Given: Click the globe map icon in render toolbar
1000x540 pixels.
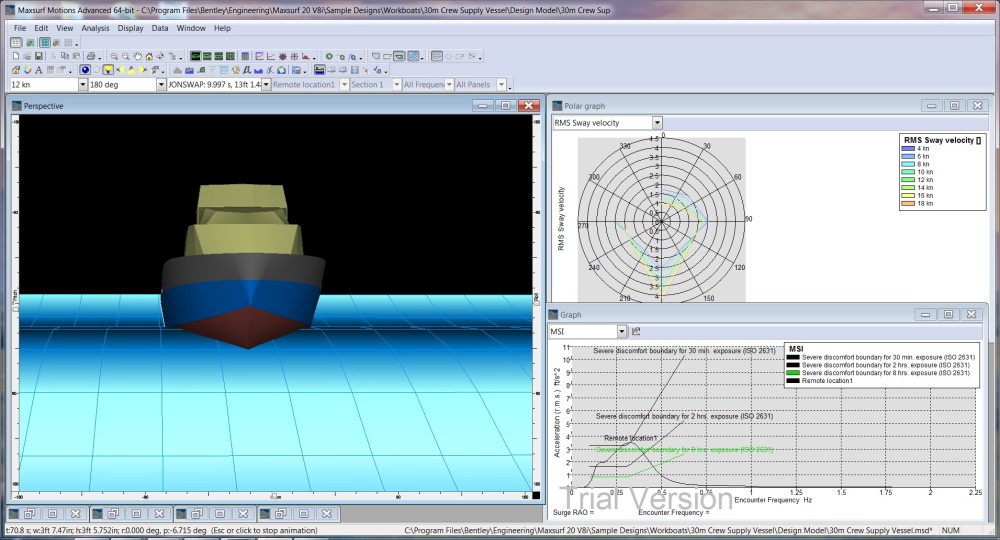Looking at the screenshot, I should [x=235, y=69].
